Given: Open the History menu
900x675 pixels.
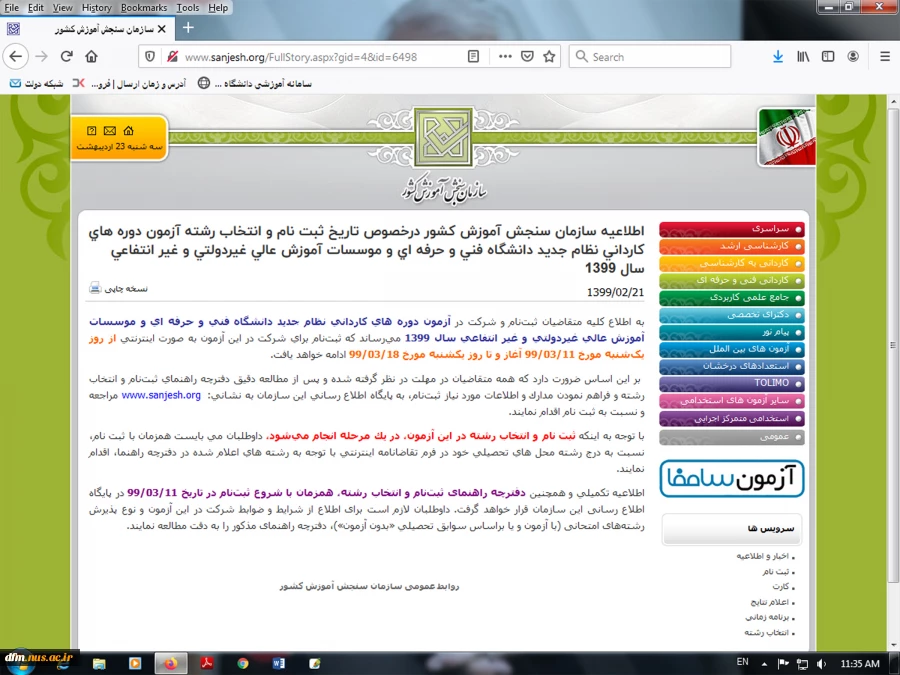Looking at the screenshot, I should [96, 7].
